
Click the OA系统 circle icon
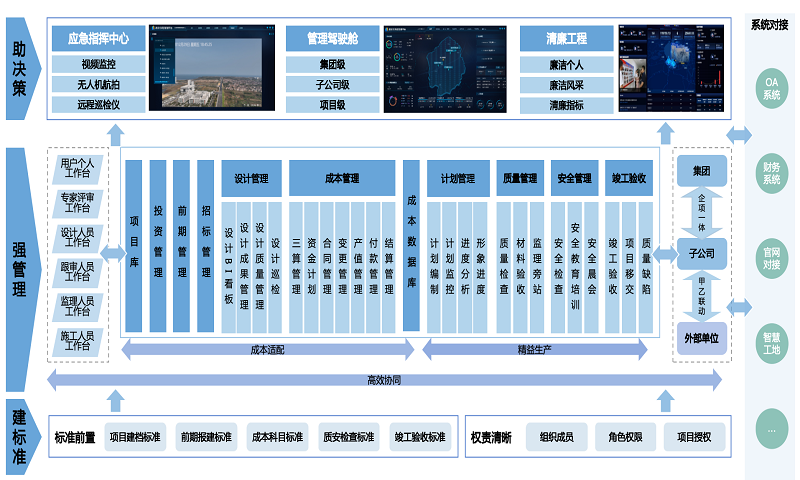[x=771, y=88]
